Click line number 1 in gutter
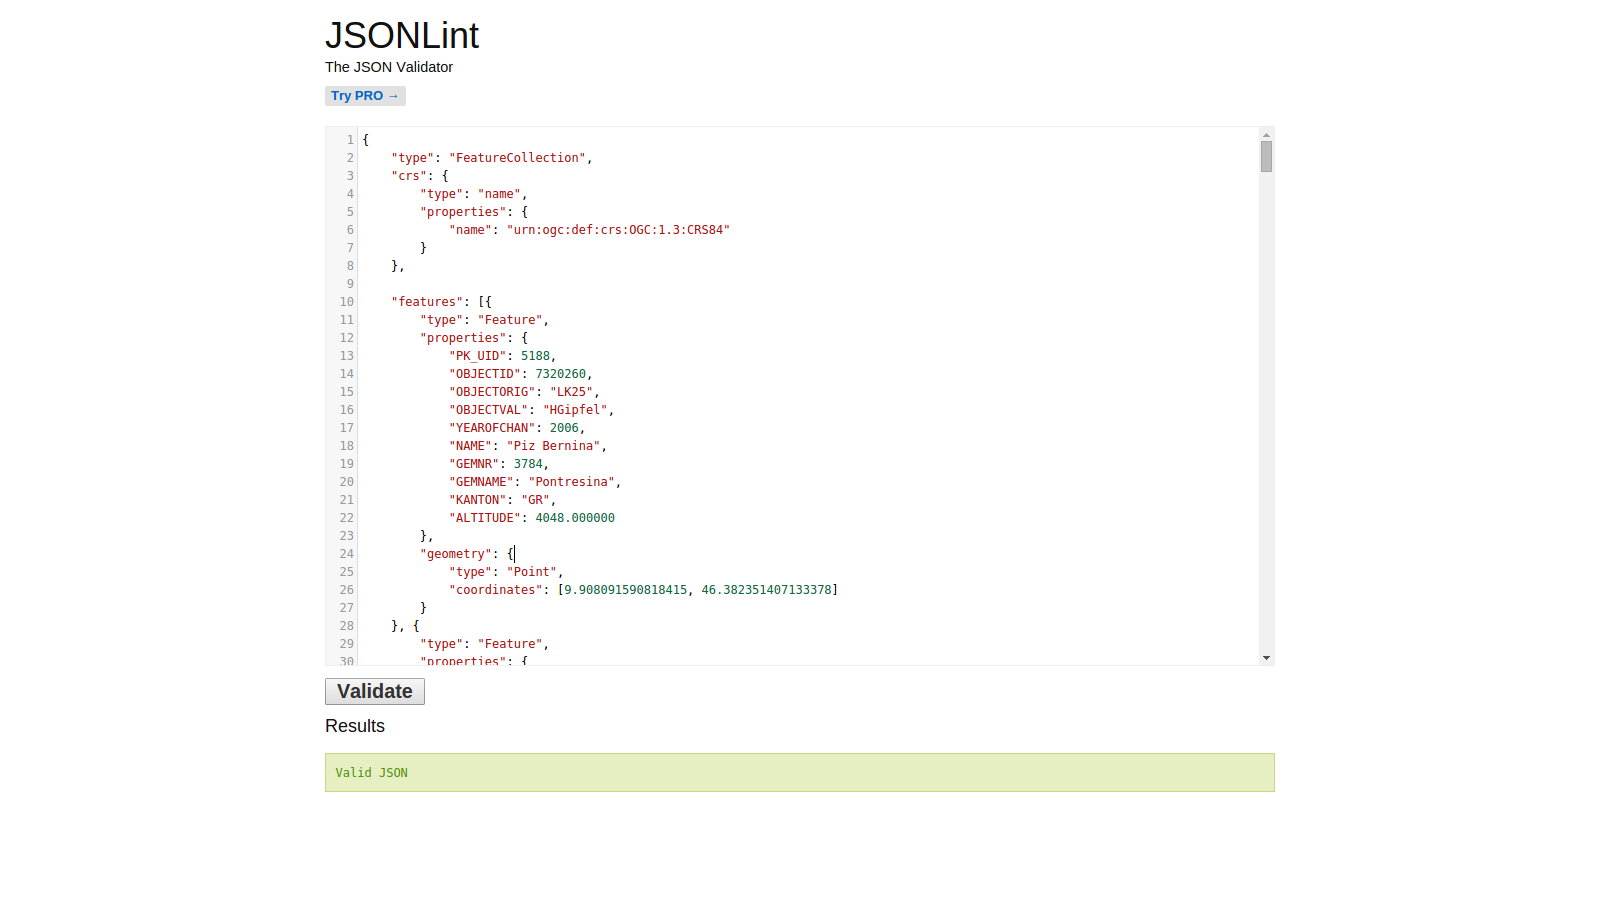Screen dimensions: 1600x900 click(x=350, y=140)
